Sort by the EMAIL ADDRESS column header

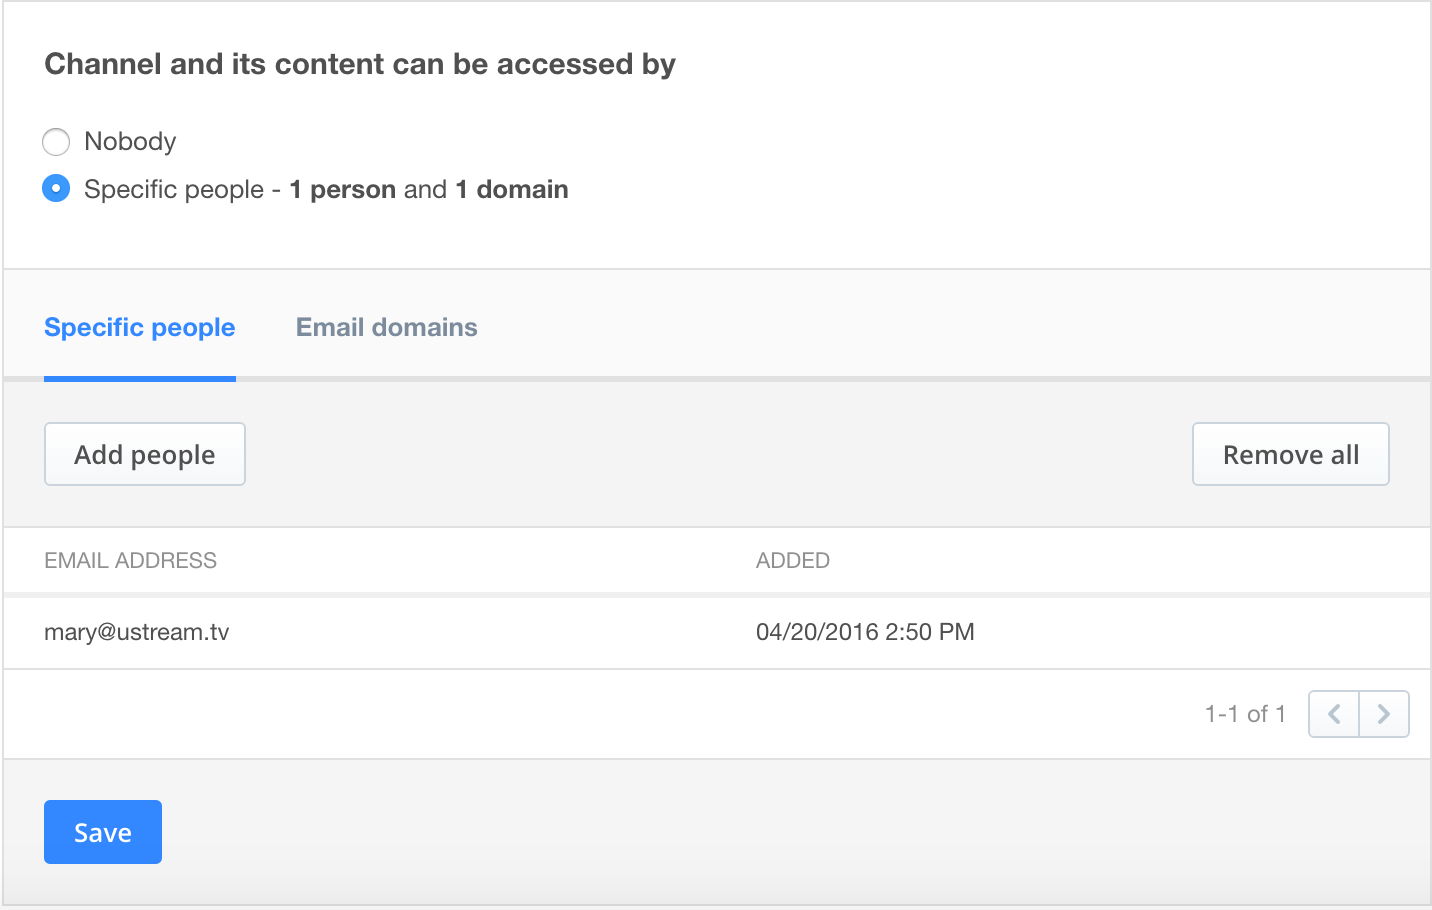click(x=131, y=560)
